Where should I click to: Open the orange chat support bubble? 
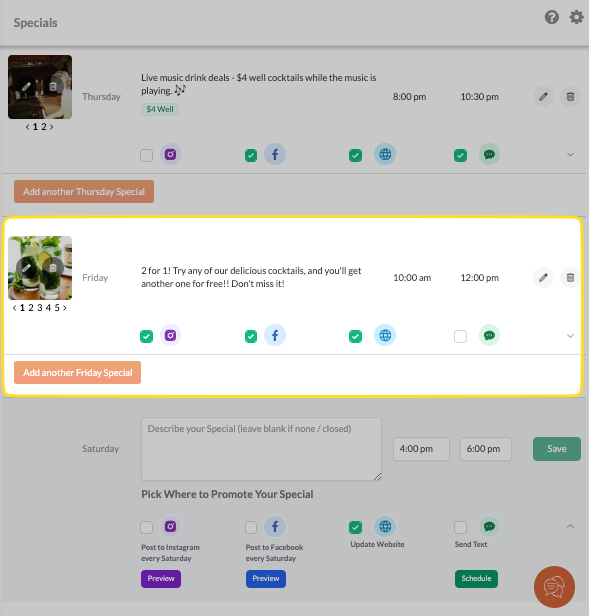(x=554, y=587)
